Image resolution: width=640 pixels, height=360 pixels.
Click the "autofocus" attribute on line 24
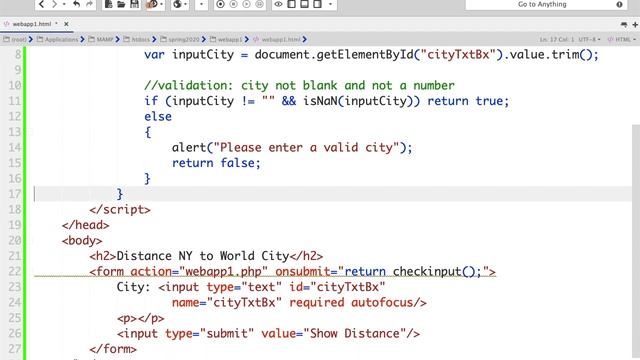tap(382, 302)
